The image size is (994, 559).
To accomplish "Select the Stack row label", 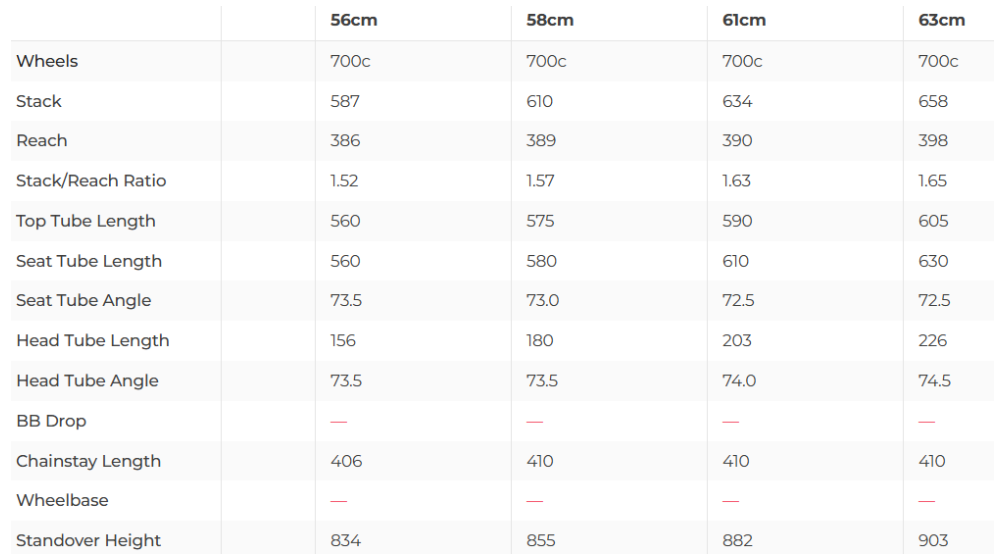I will click(39, 101).
